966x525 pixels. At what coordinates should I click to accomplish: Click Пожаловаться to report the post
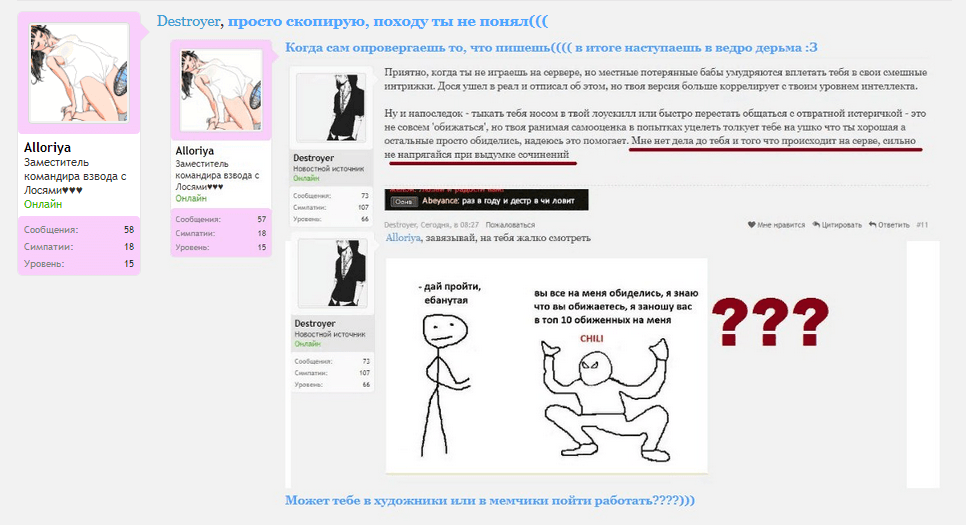(x=510, y=225)
